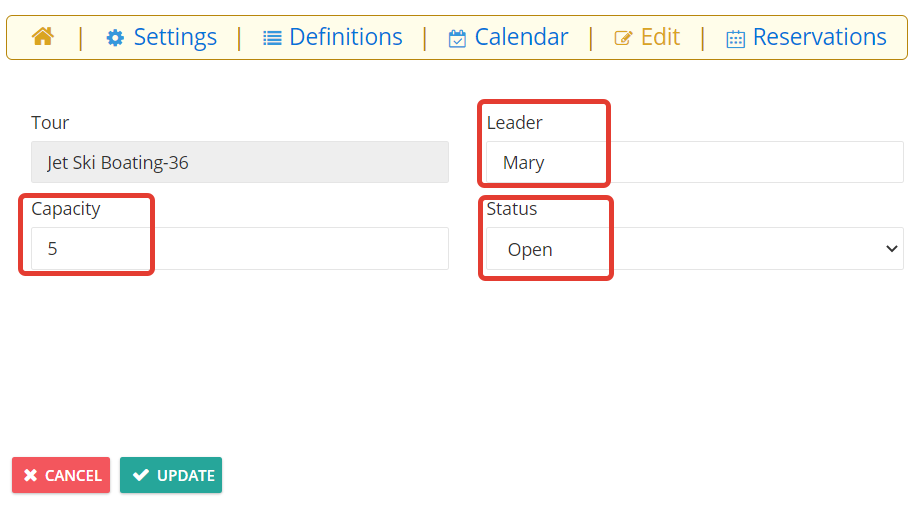Viewport: 920px width, 510px height.
Task: Click the disabled Tour name field
Action: tap(240, 162)
